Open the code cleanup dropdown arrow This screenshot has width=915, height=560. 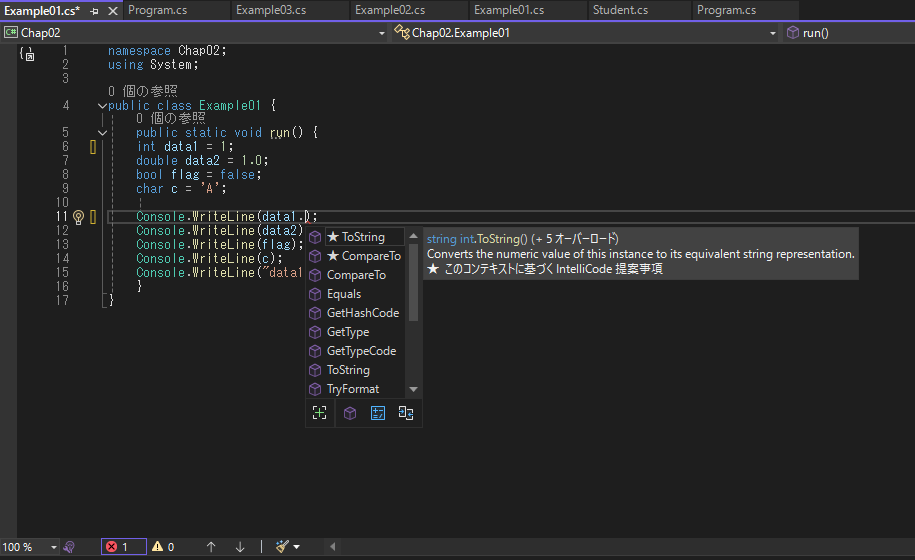(296, 547)
